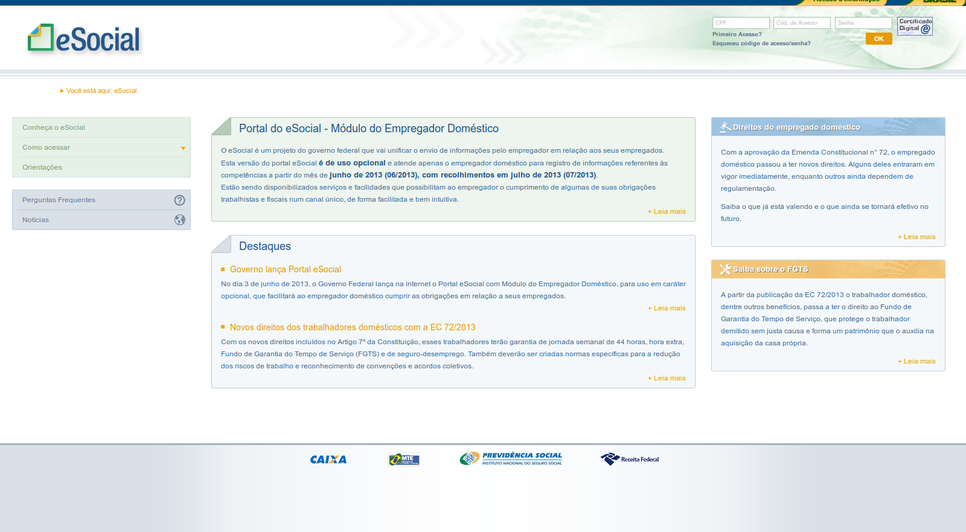This screenshot has height=532, width=966.
Task: Click the orange OK login button
Action: pos(879,39)
